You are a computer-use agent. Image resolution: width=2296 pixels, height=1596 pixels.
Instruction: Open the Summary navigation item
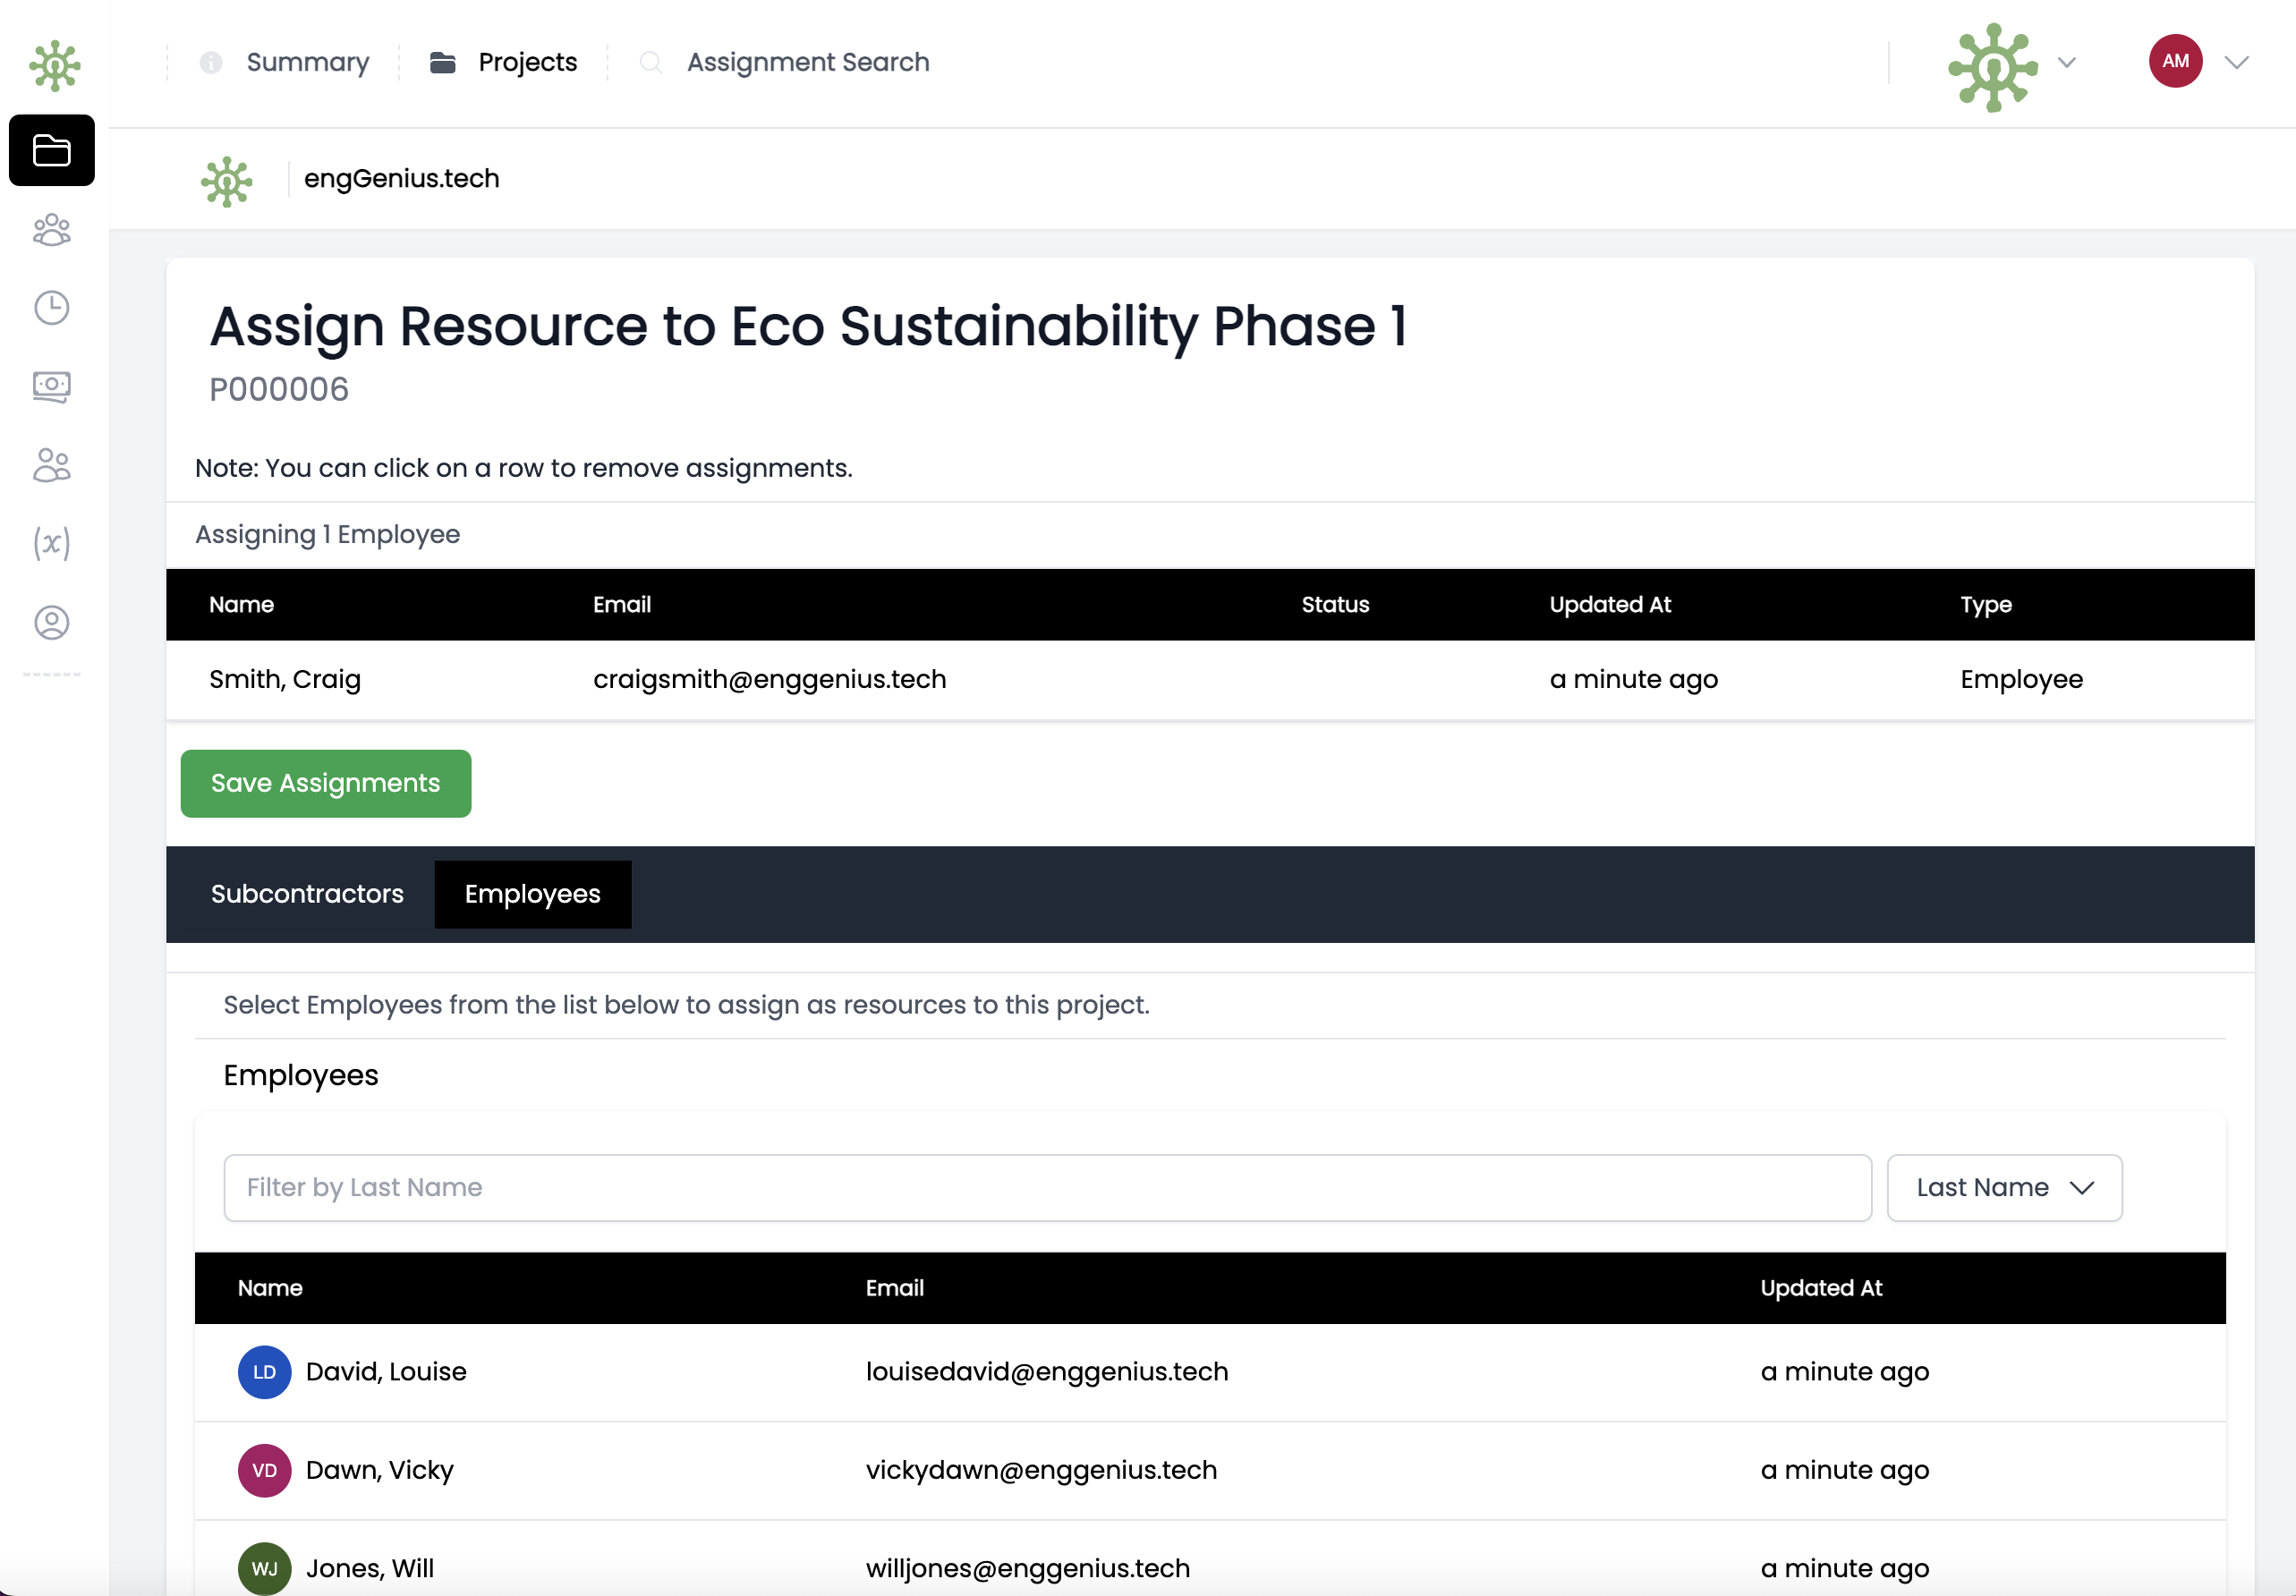tap(307, 62)
